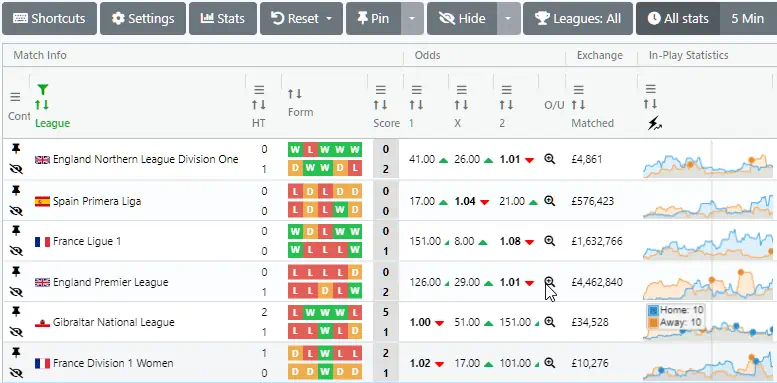This screenshot has height=383, width=777.
Task: Hide the Gibraltar National League match
Action: (x=16, y=332)
